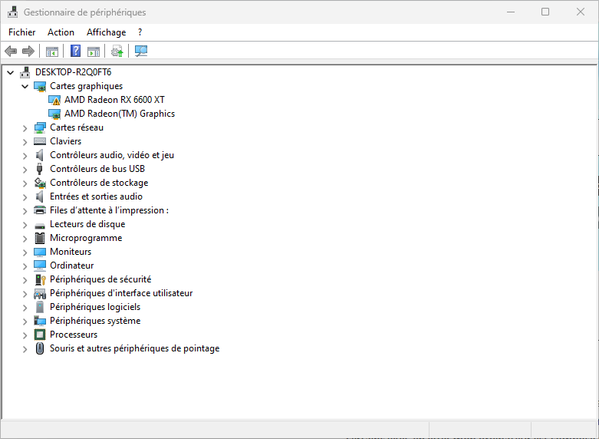Expand the Moniteurs category

pyautogui.click(x=25, y=252)
